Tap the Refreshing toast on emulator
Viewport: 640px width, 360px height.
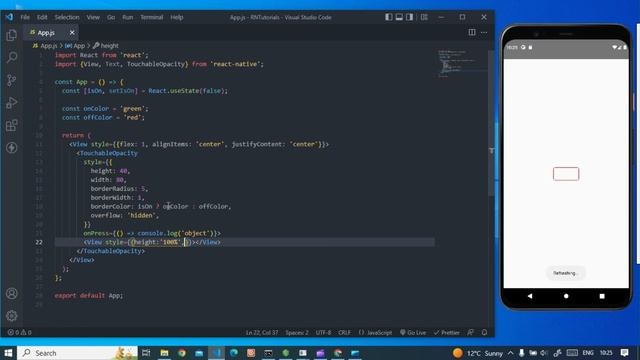coord(565,273)
